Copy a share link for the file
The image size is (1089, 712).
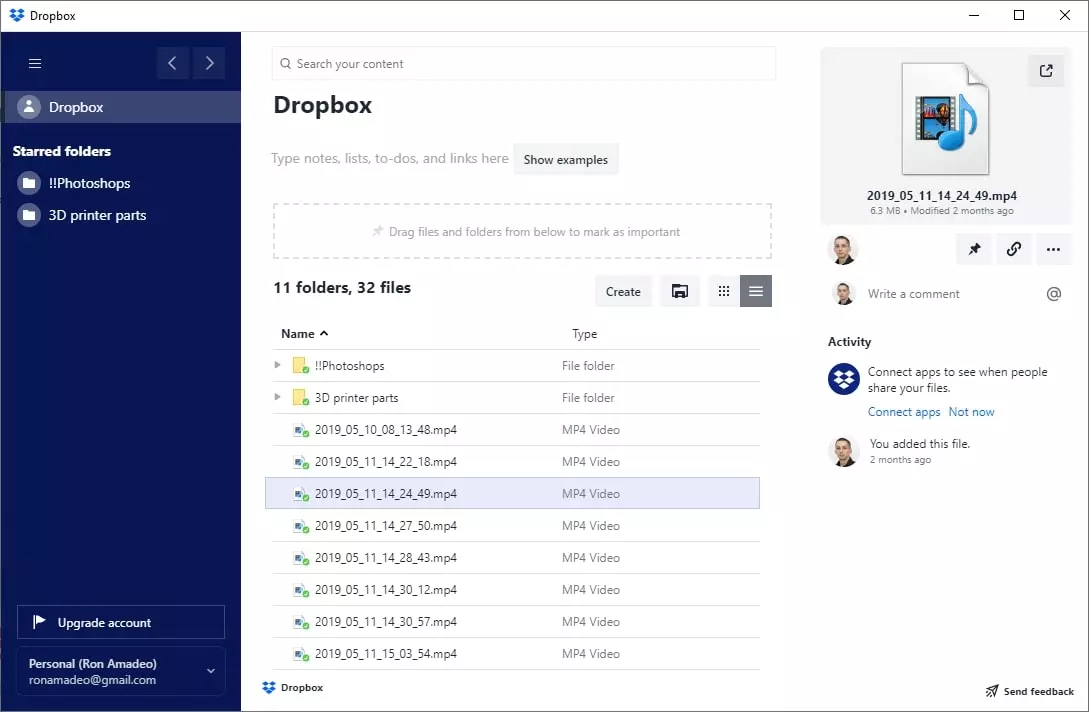pyautogui.click(x=1014, y=249)
